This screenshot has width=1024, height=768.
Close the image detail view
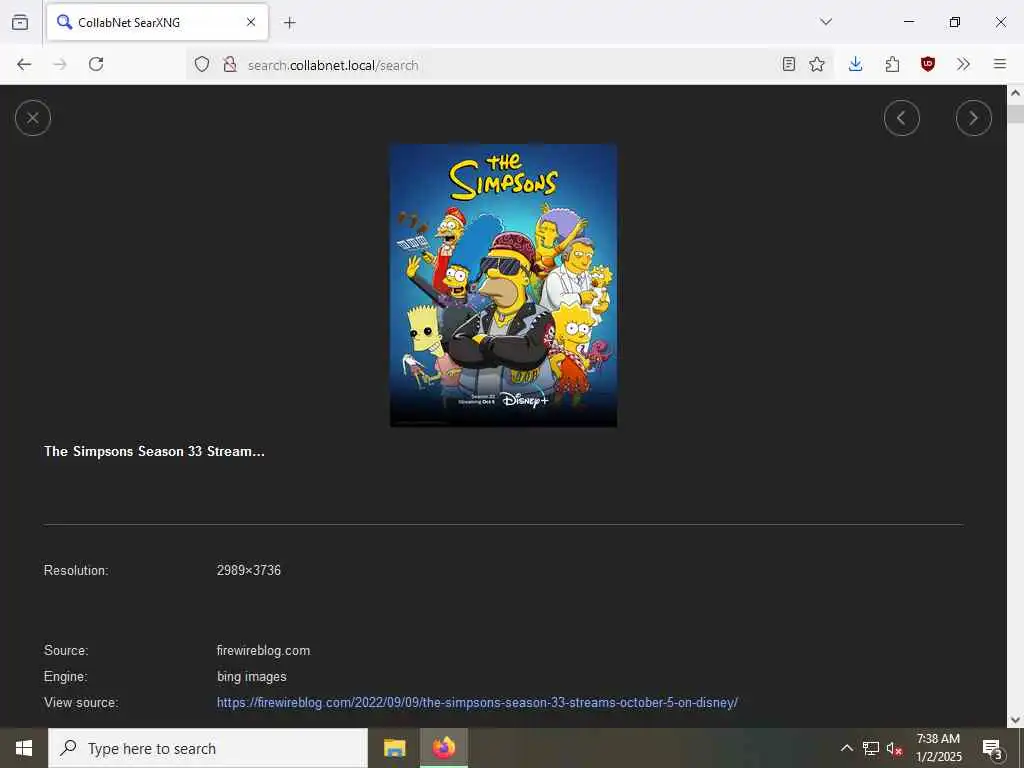point(33,118)
